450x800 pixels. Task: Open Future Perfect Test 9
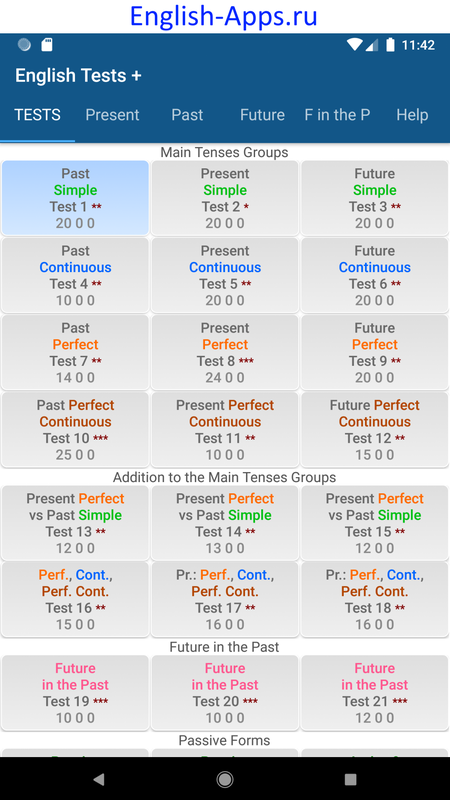click(374, 353)
